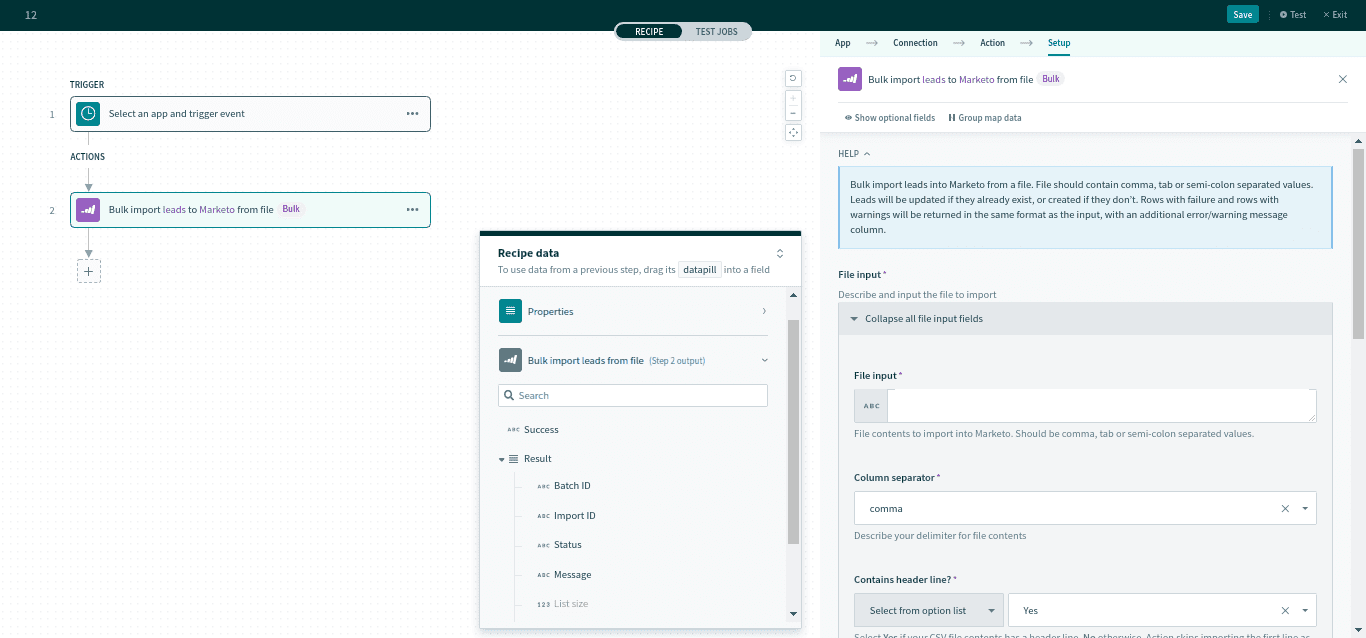Select the clock trigger icon in step 1

point(88,113)
